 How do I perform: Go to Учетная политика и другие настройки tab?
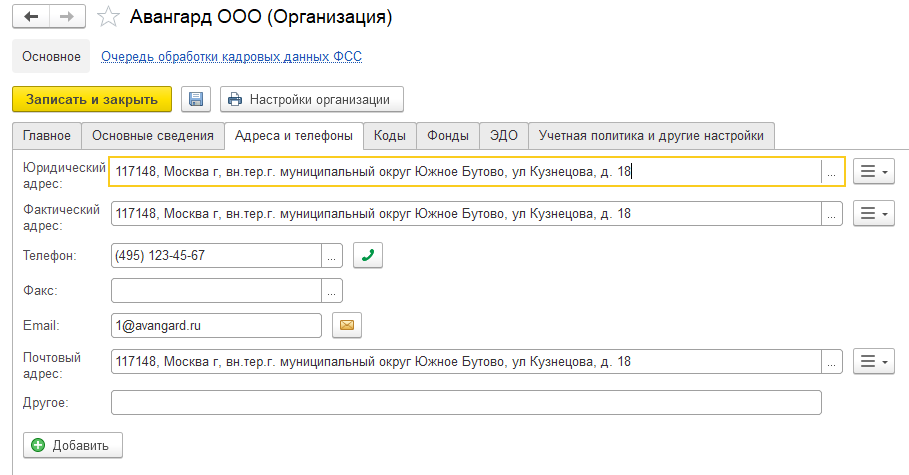tap(651, 136)
